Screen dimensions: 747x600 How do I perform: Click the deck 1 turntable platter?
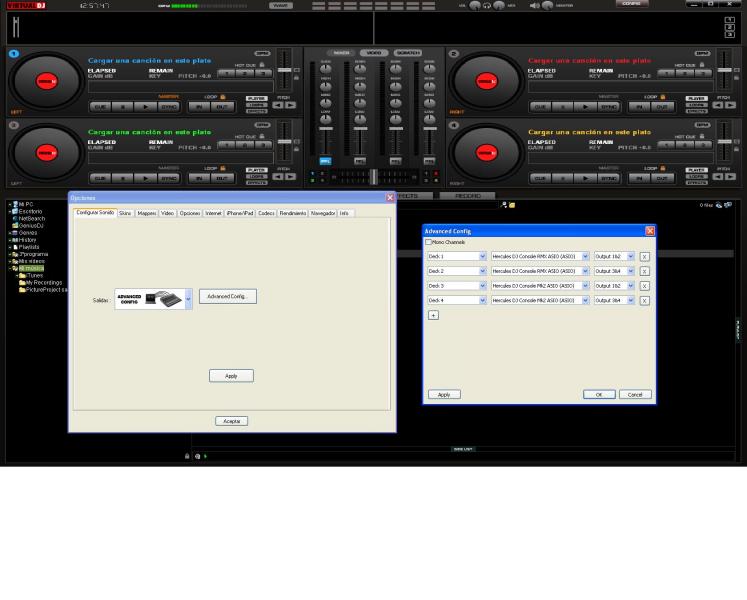[x=46, y=81]
